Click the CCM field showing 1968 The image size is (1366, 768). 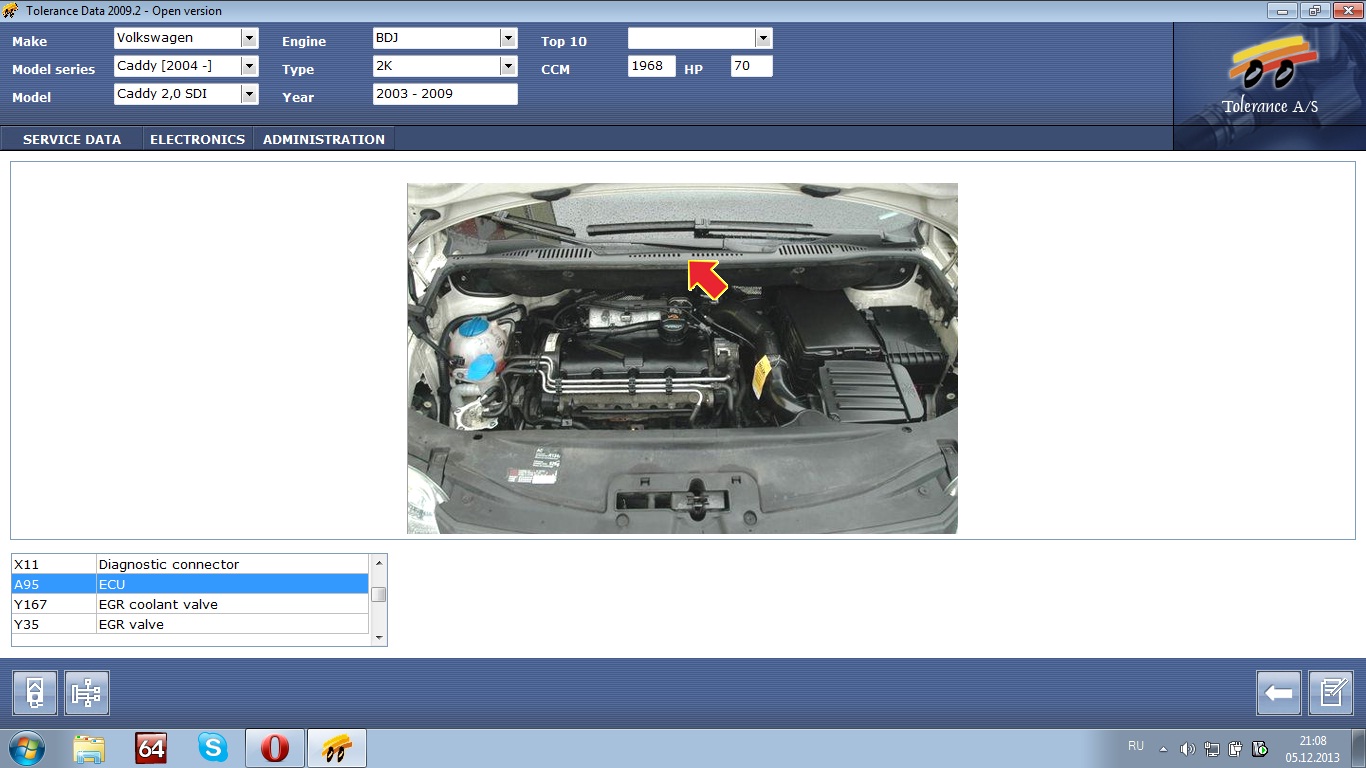pos(652,66)
